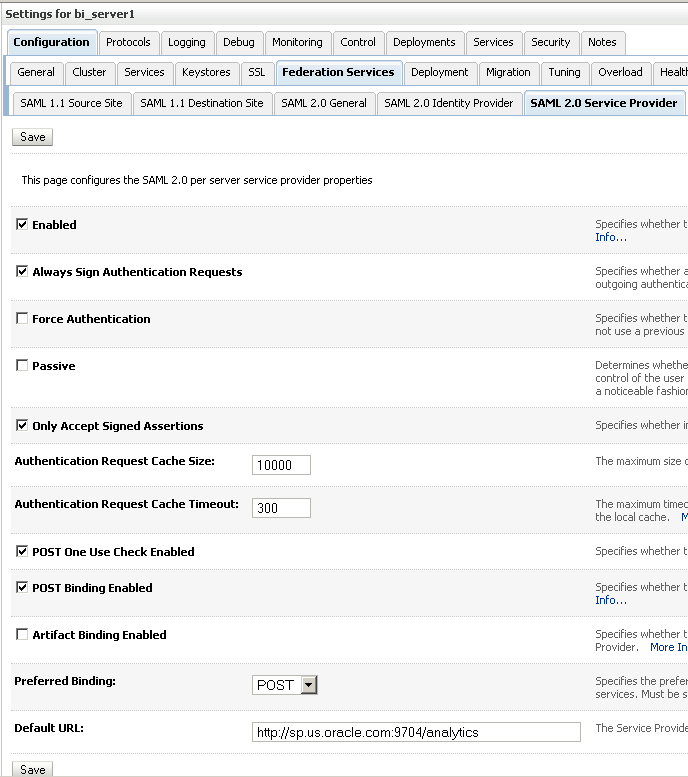Viewport: 688px width, 777px height.
Task: Open the Debug tab
Action: [x=239, y=43]
